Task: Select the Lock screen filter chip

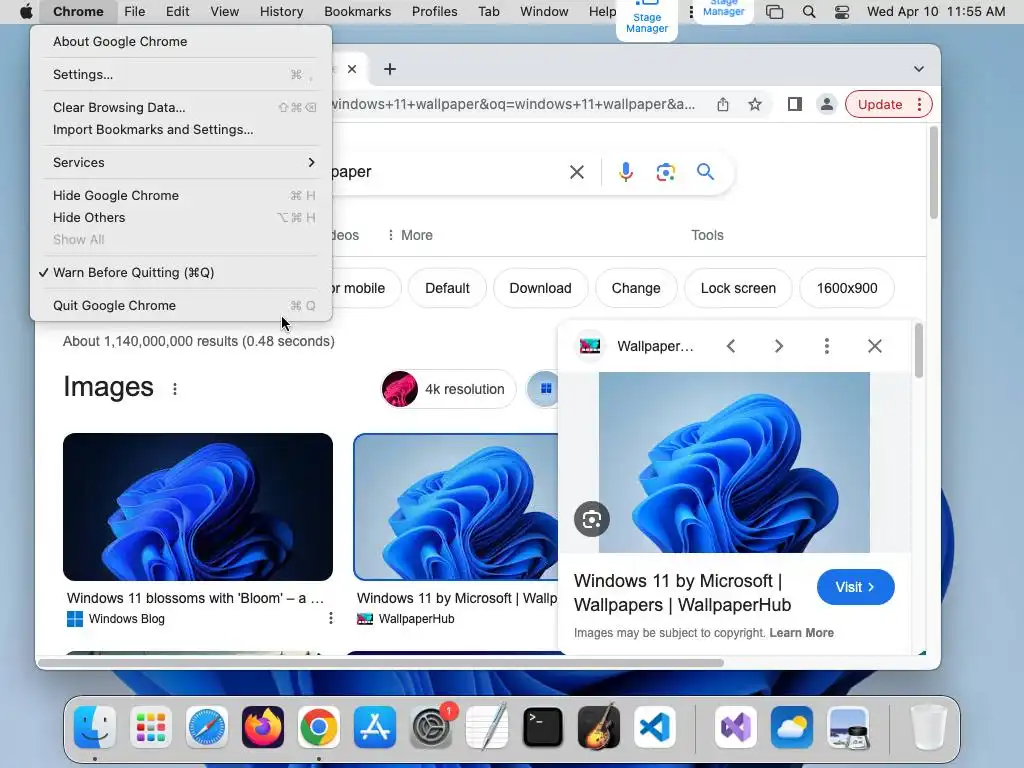Action: 738,288
